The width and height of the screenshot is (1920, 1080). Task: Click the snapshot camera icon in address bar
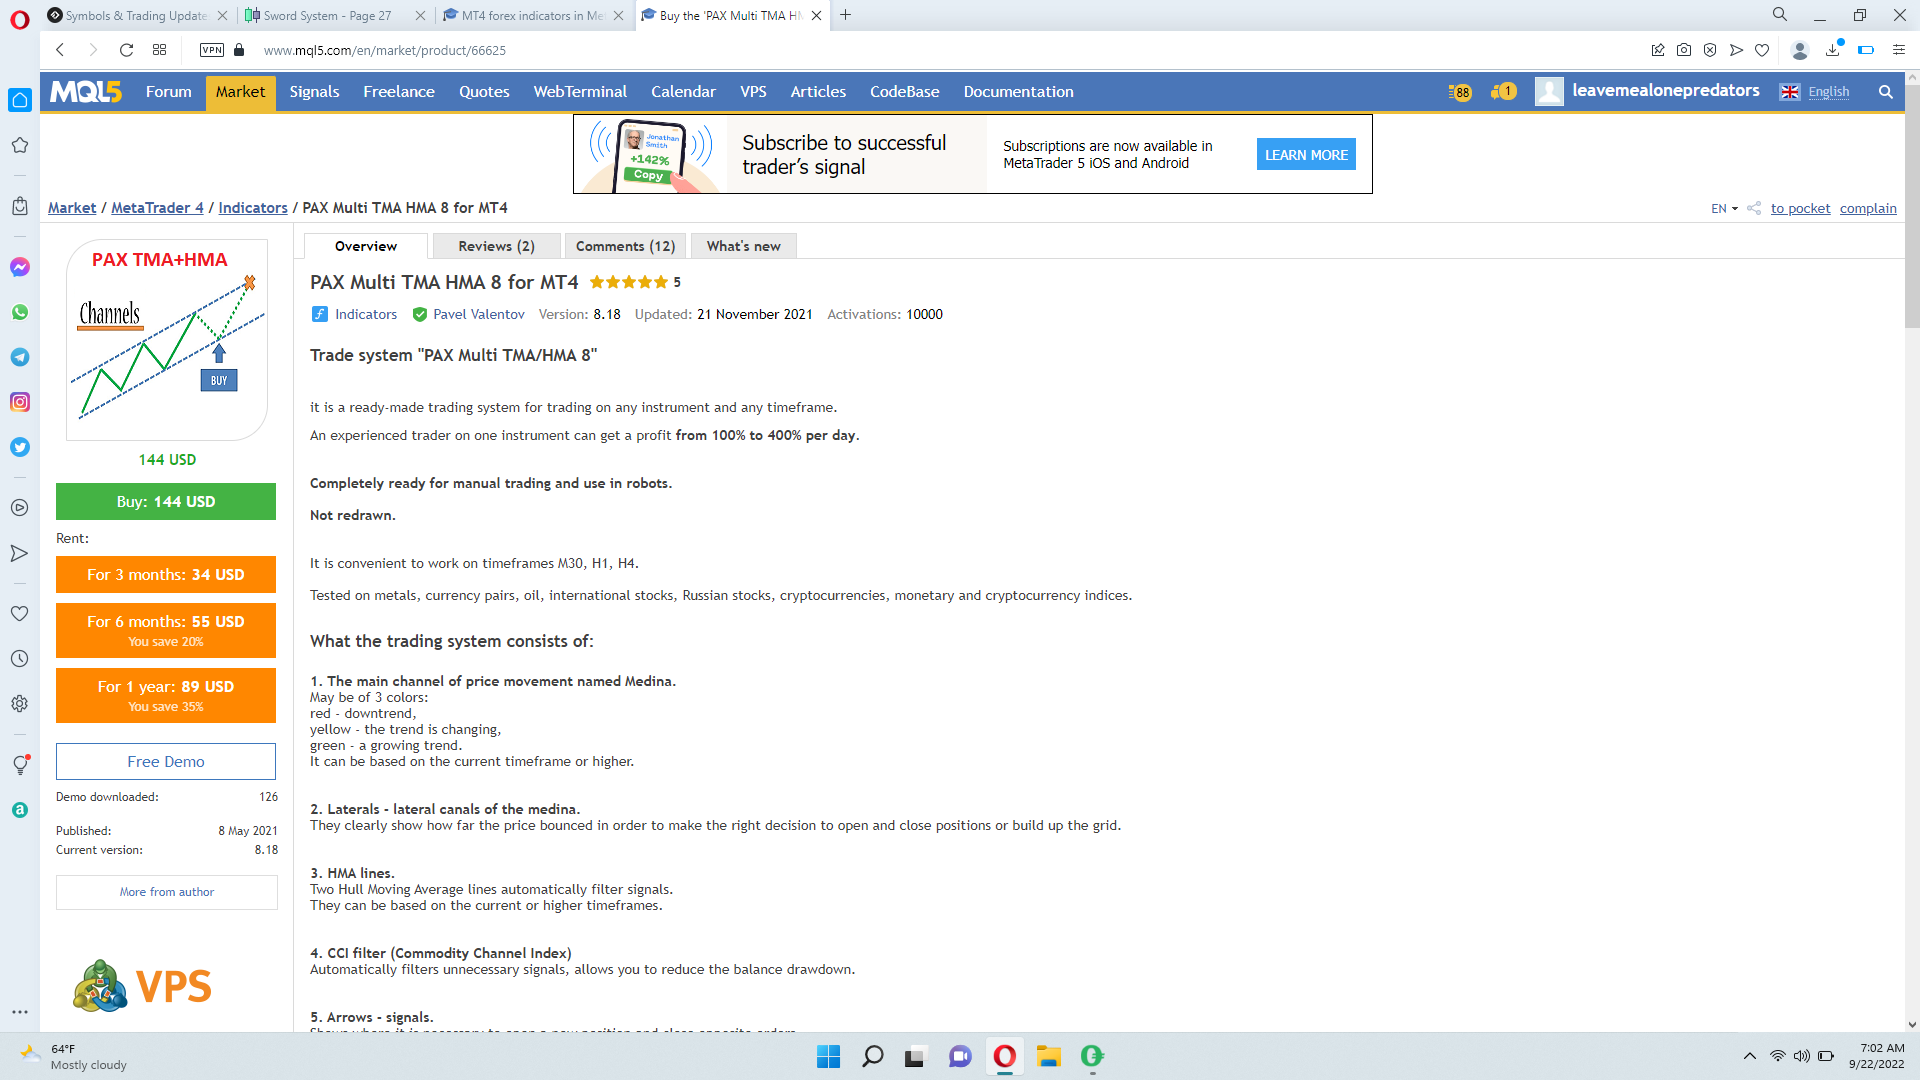pos(1684,50)
